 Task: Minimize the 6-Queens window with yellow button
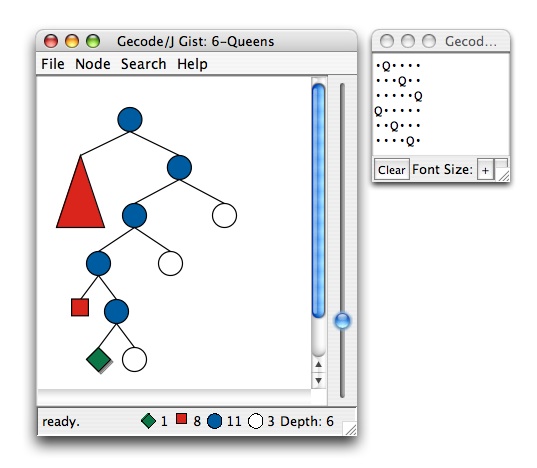click(72, 41)
